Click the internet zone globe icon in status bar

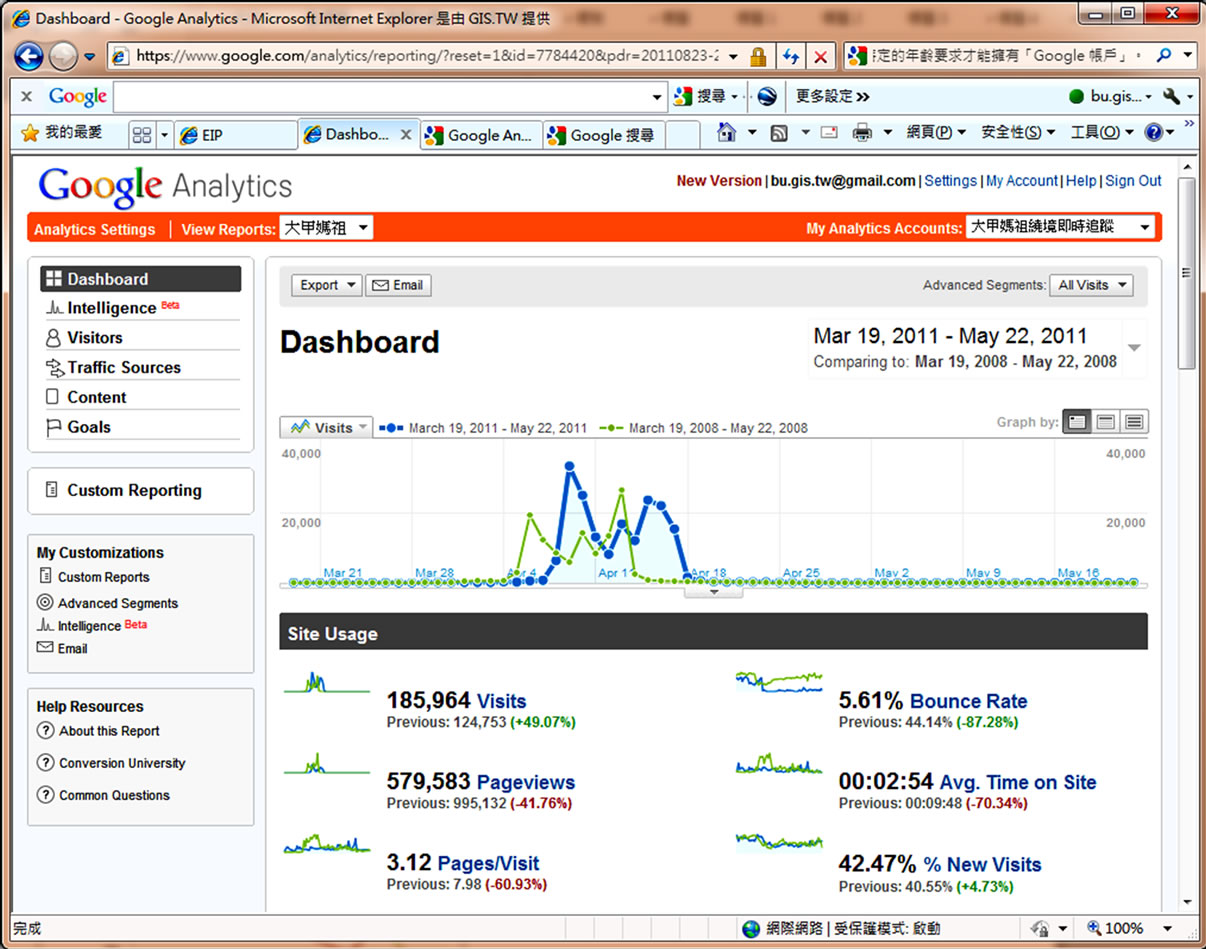pyautogui.click(x=751, y=929)
